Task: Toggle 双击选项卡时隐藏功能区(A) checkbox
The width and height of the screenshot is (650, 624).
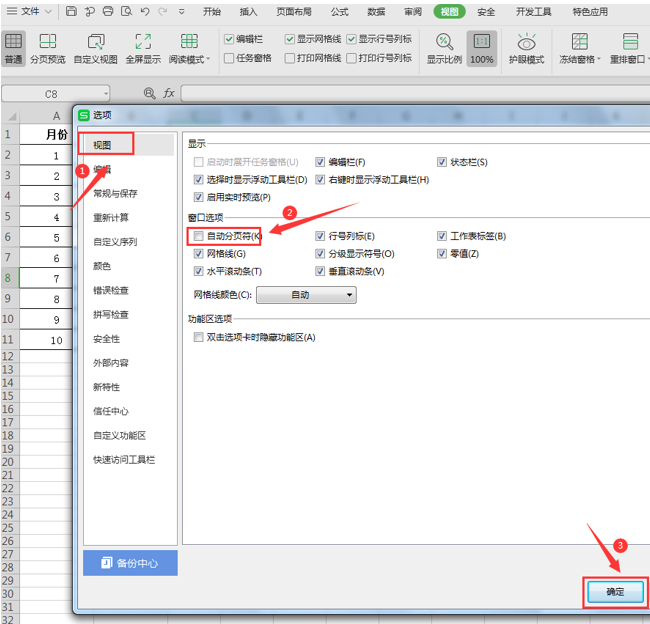Action: point(199,337)
